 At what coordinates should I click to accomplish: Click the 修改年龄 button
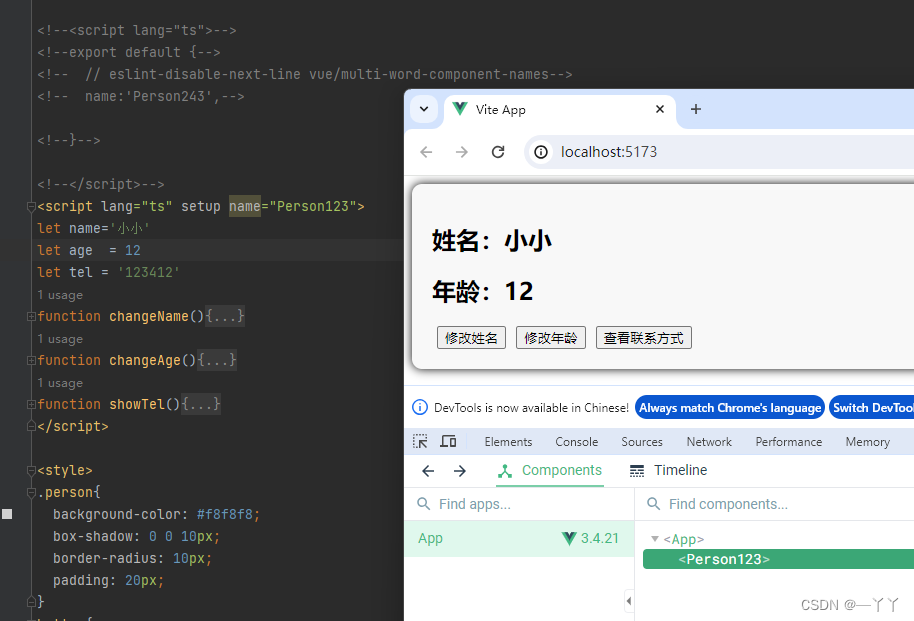tap(550, 338)
